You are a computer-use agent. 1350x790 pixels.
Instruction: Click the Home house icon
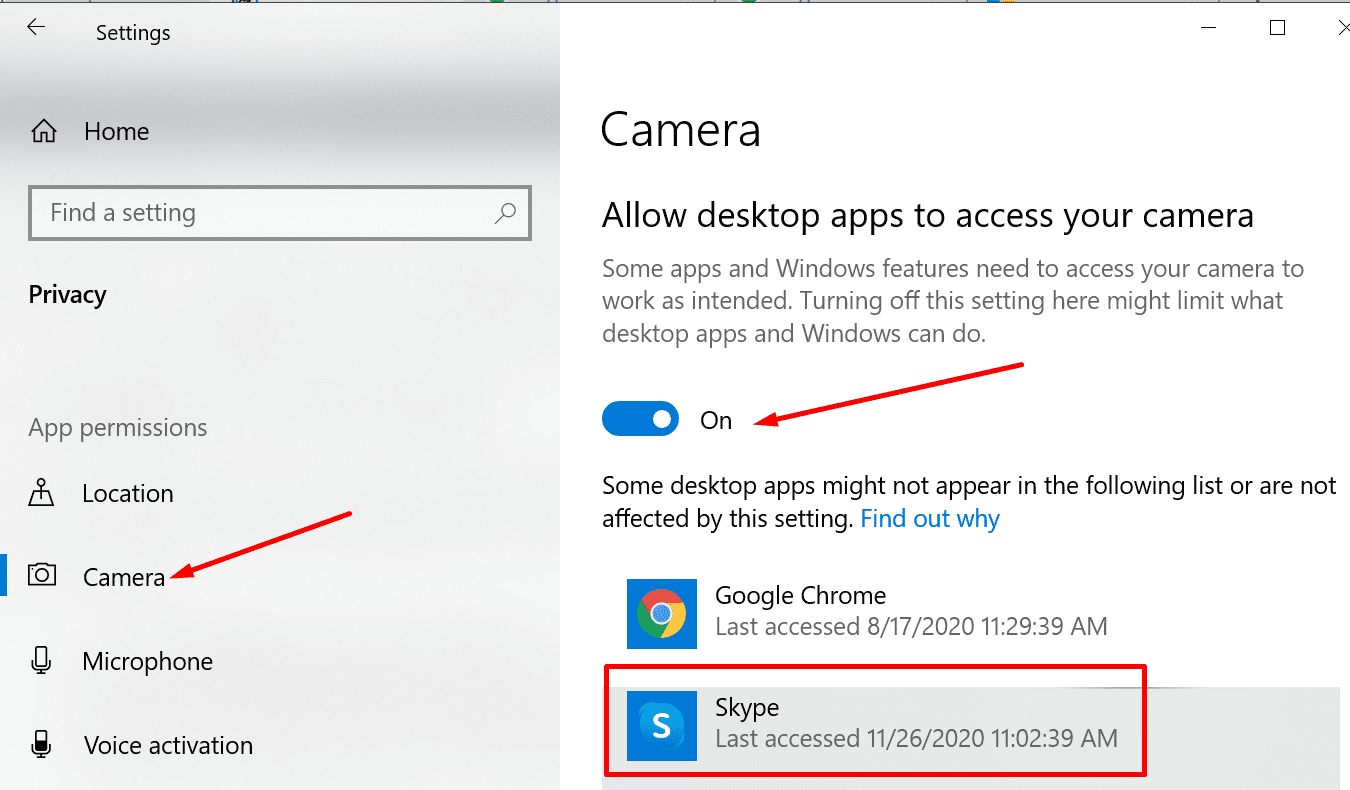pos(44,130)
